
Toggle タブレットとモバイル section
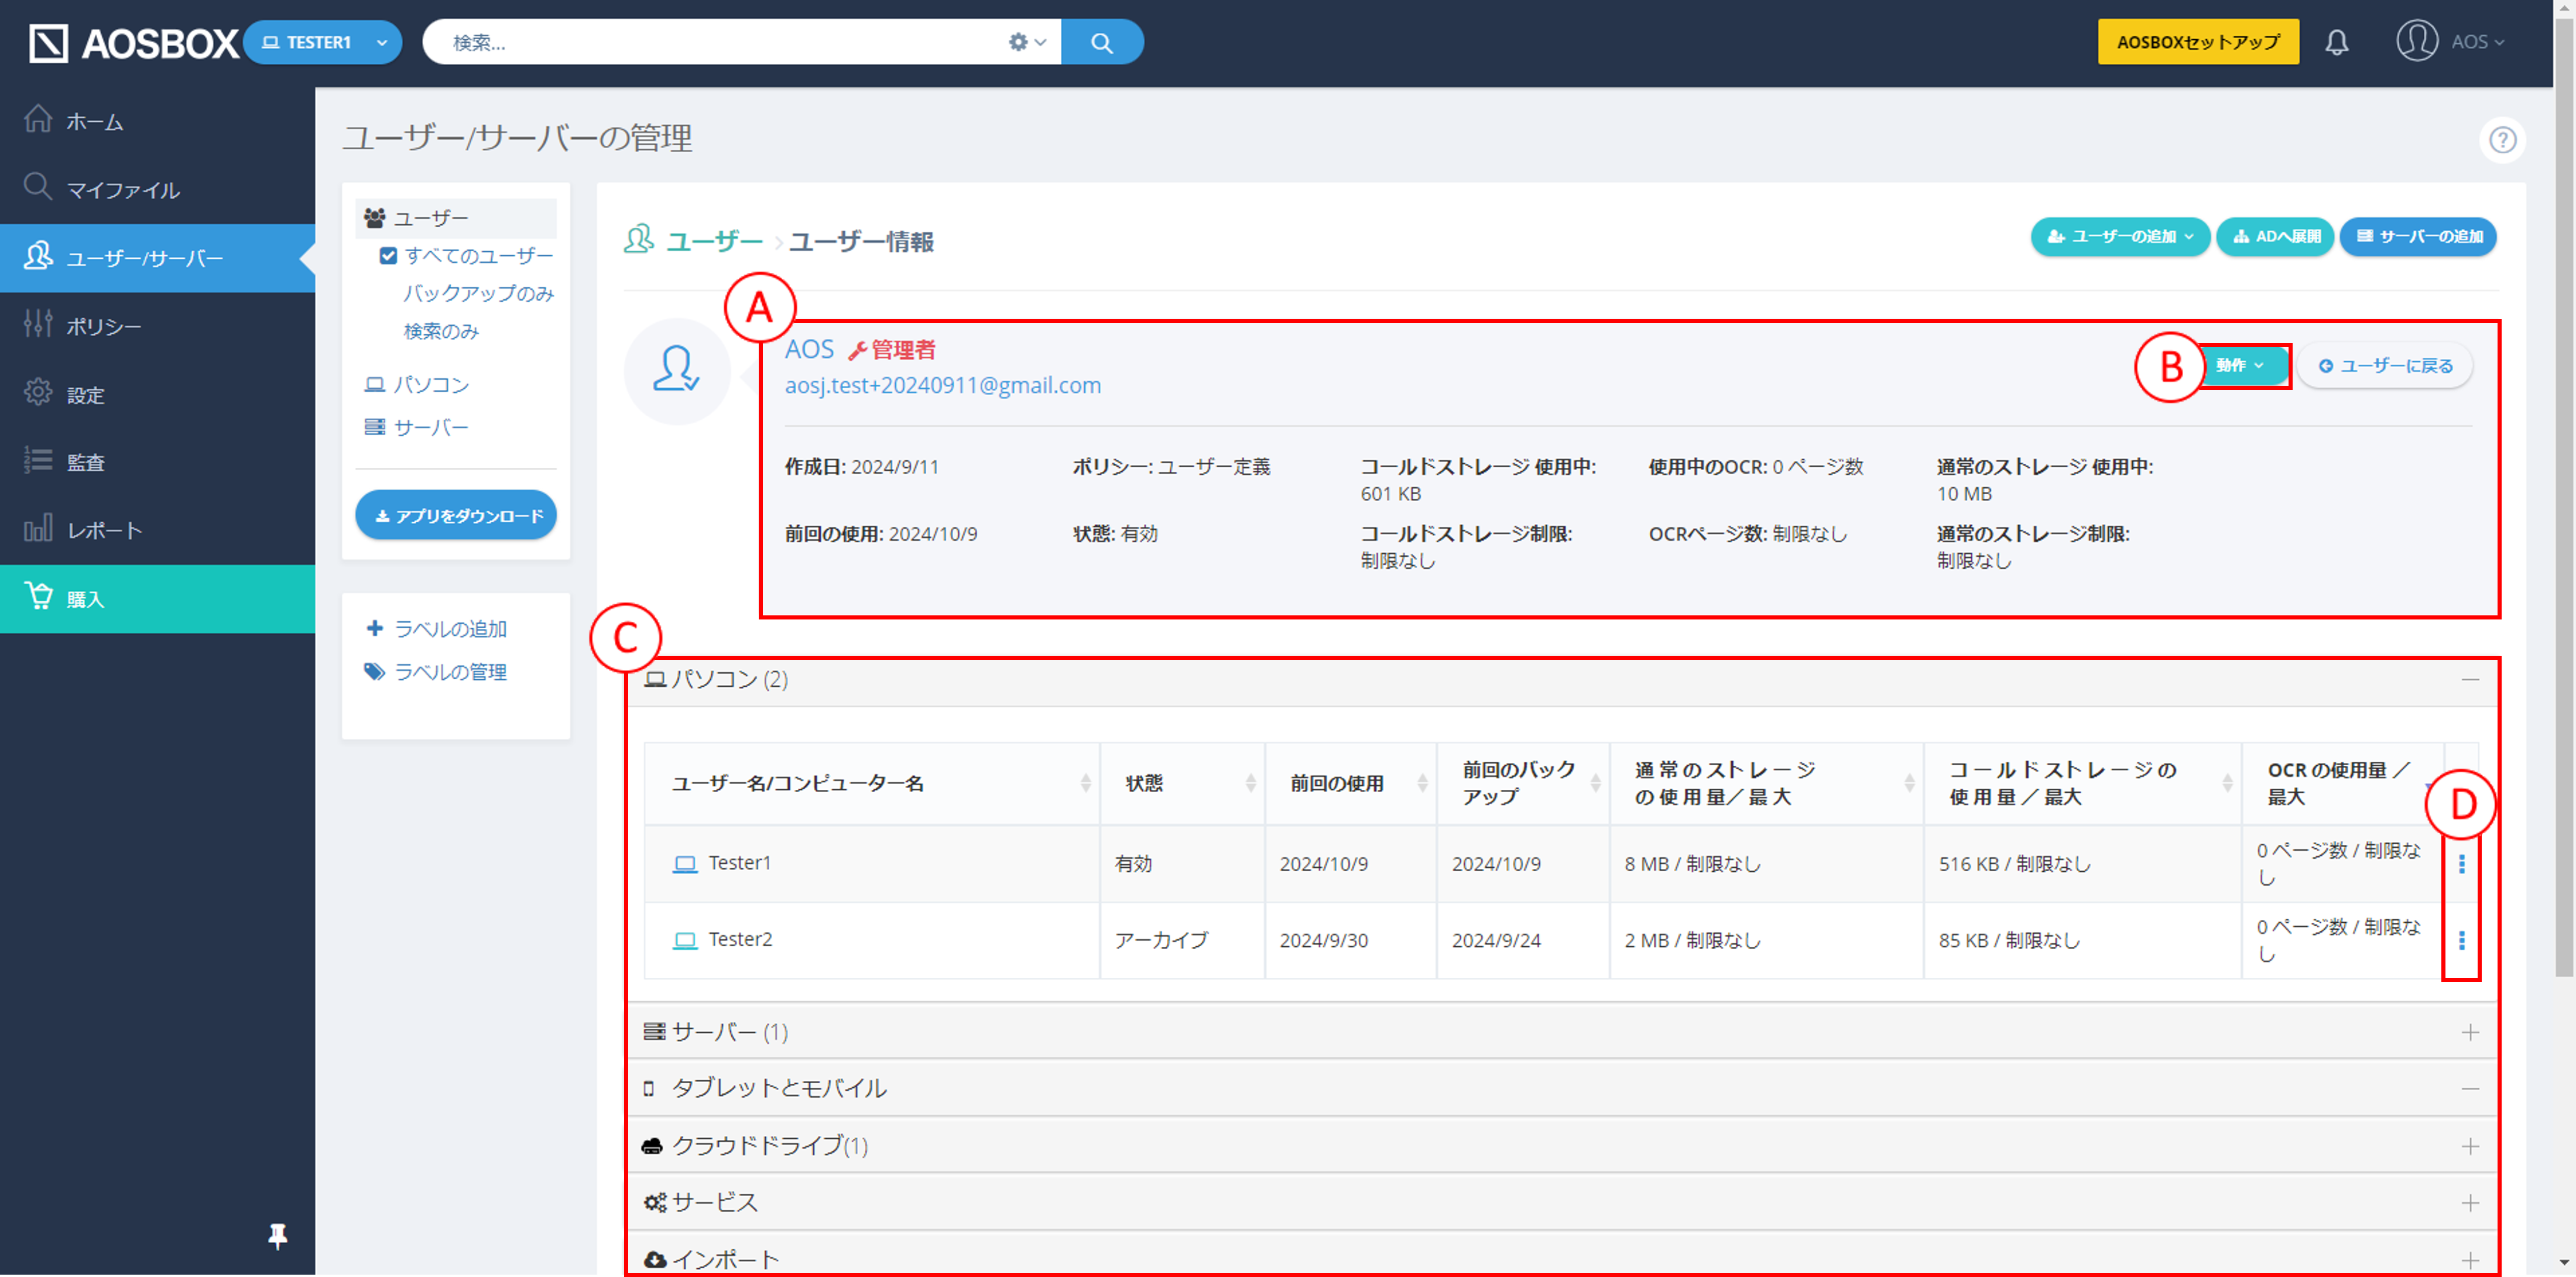click(2470, 1089)
